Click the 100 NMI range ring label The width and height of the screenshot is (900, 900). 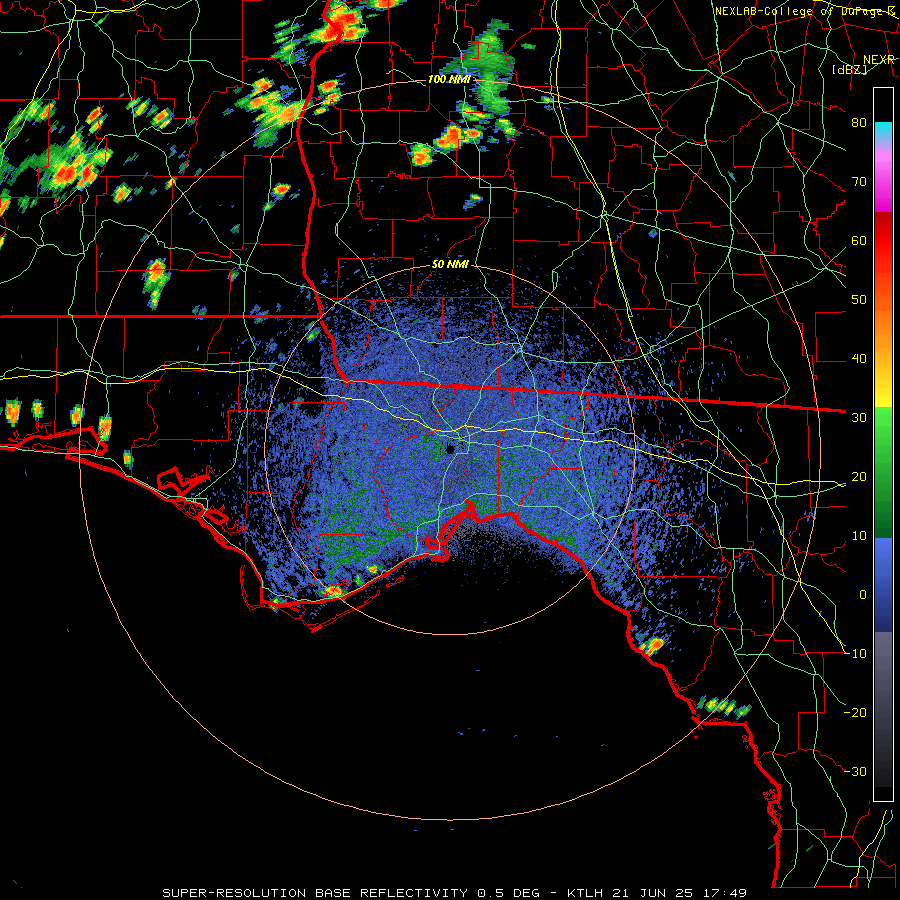click(449, 79)
